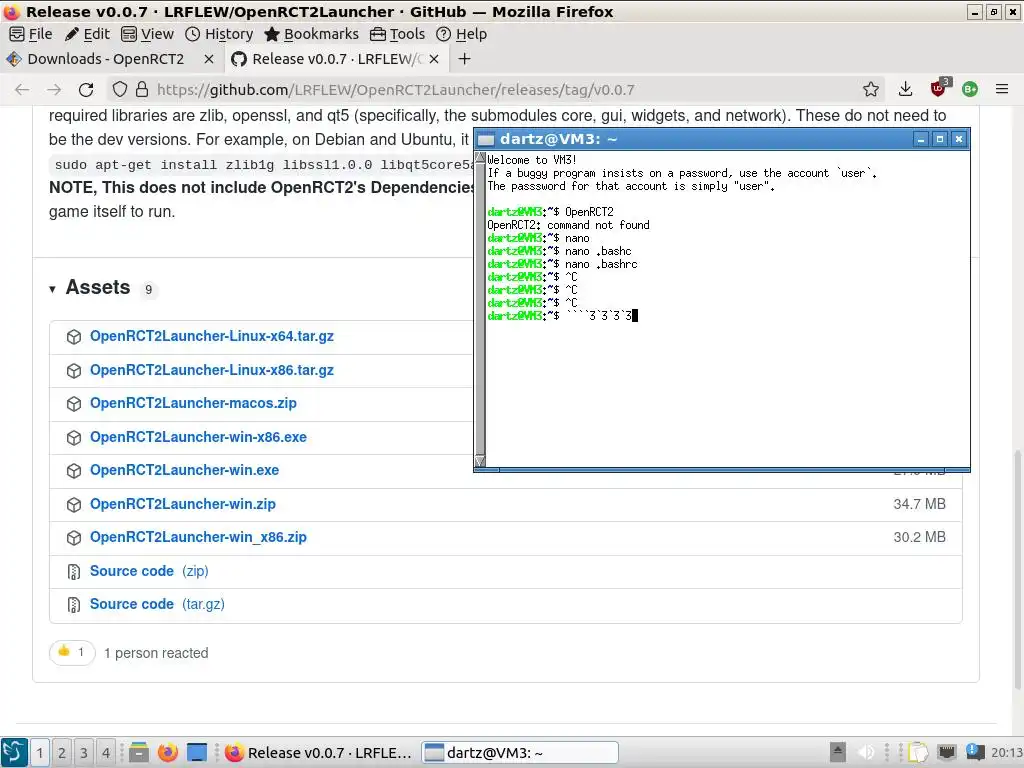Viewport: 1024px width, 768px height.
Task: Click the terminal window menu icon
Action: (485, 139)
